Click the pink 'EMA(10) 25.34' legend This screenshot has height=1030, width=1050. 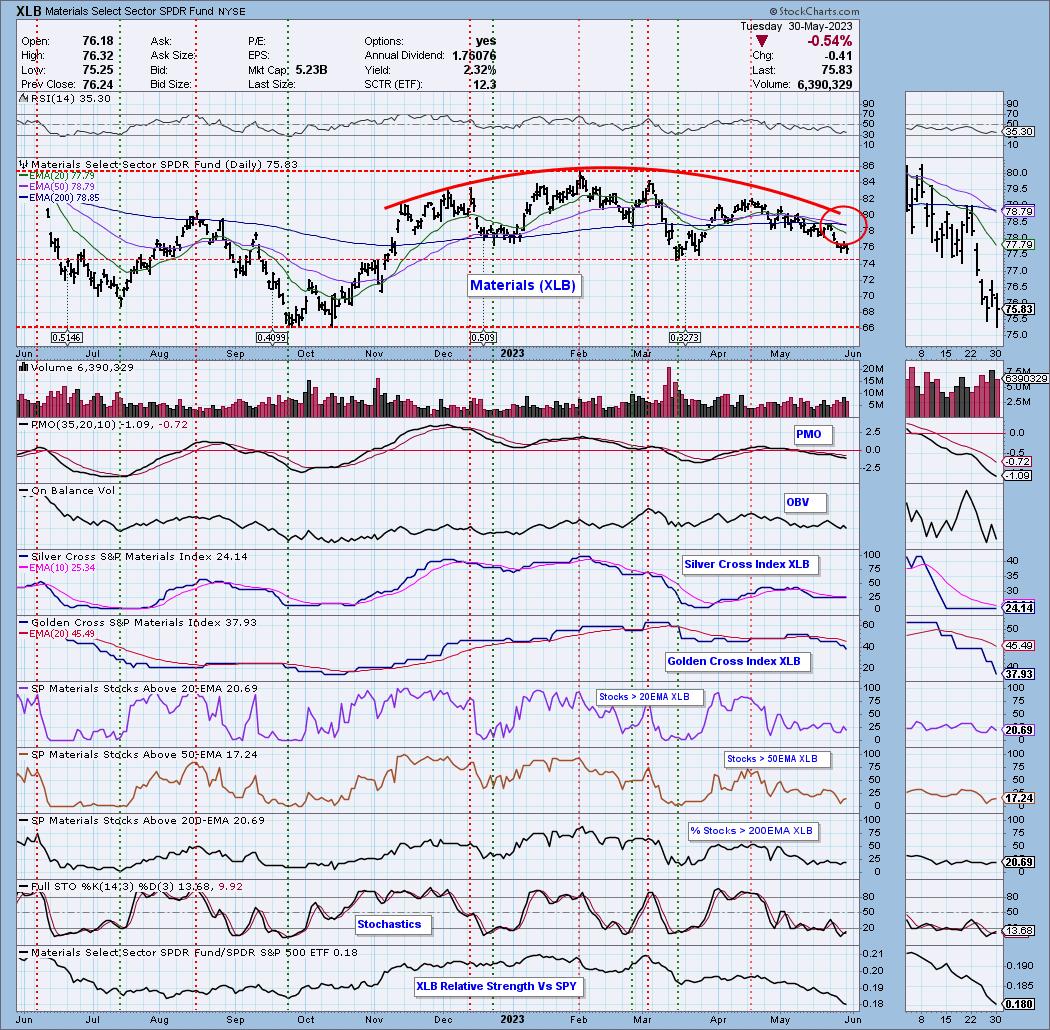[56, 567]
